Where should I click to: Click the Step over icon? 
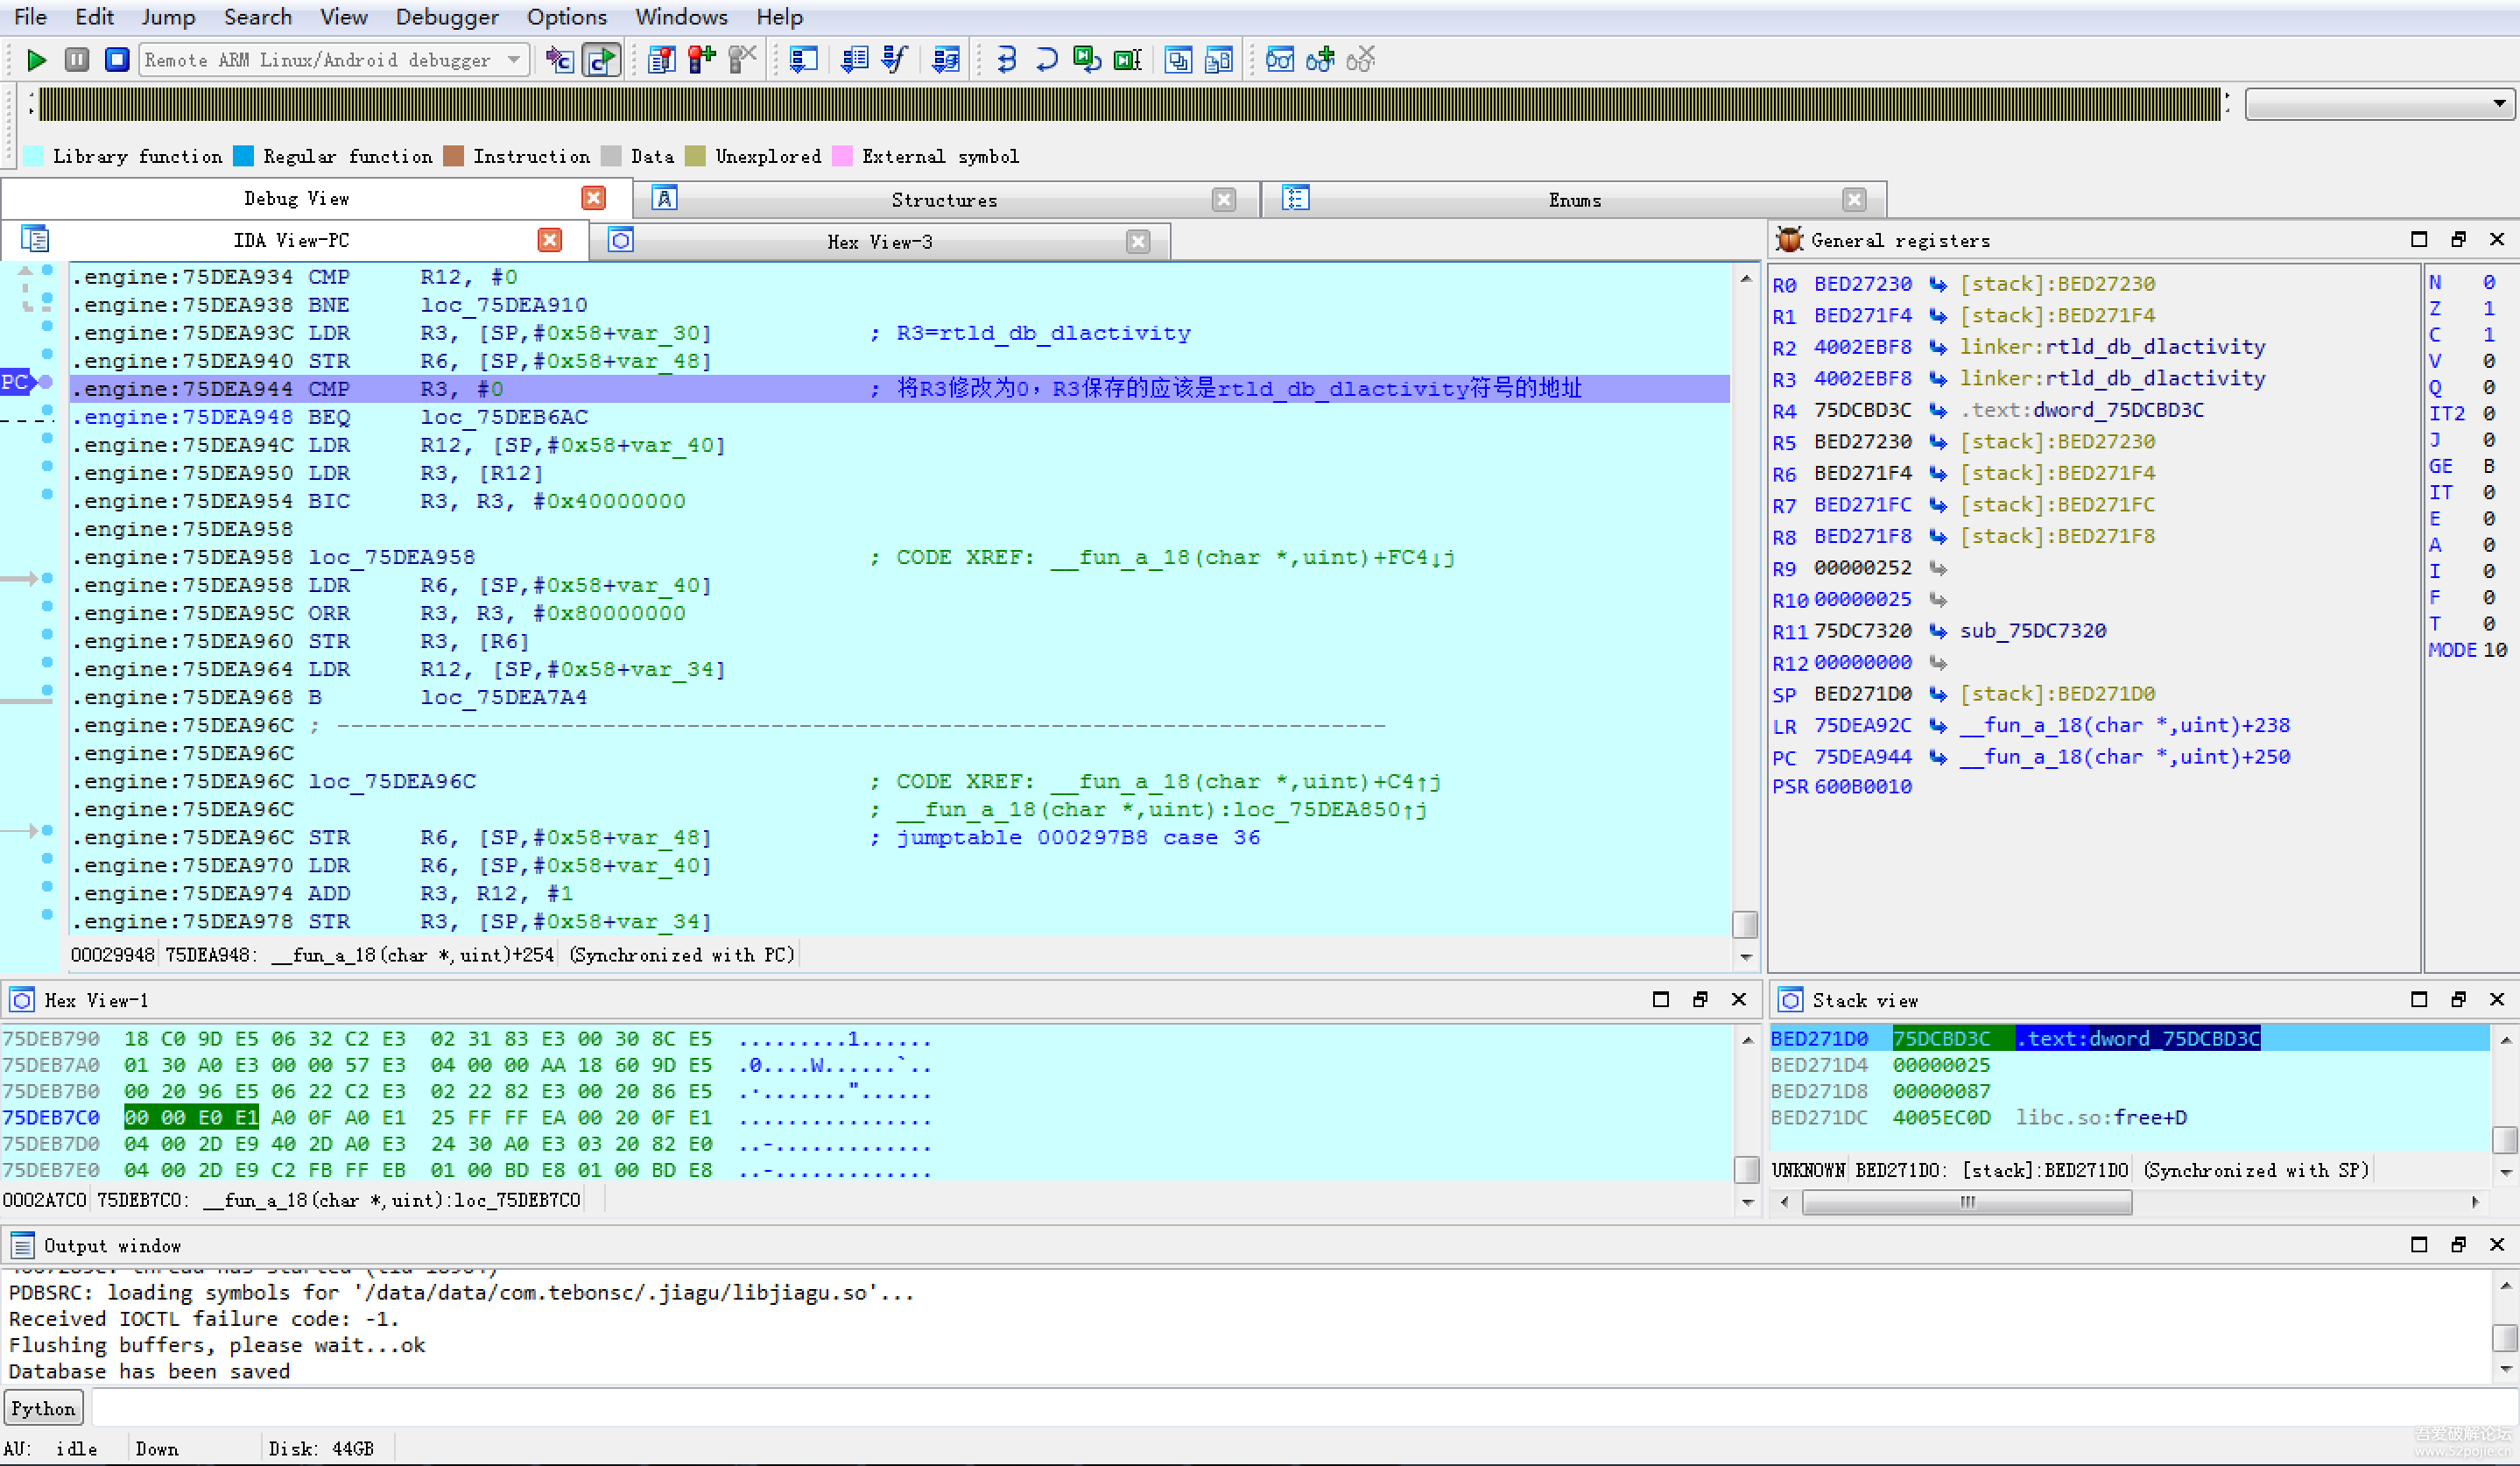click(1046, 60)
